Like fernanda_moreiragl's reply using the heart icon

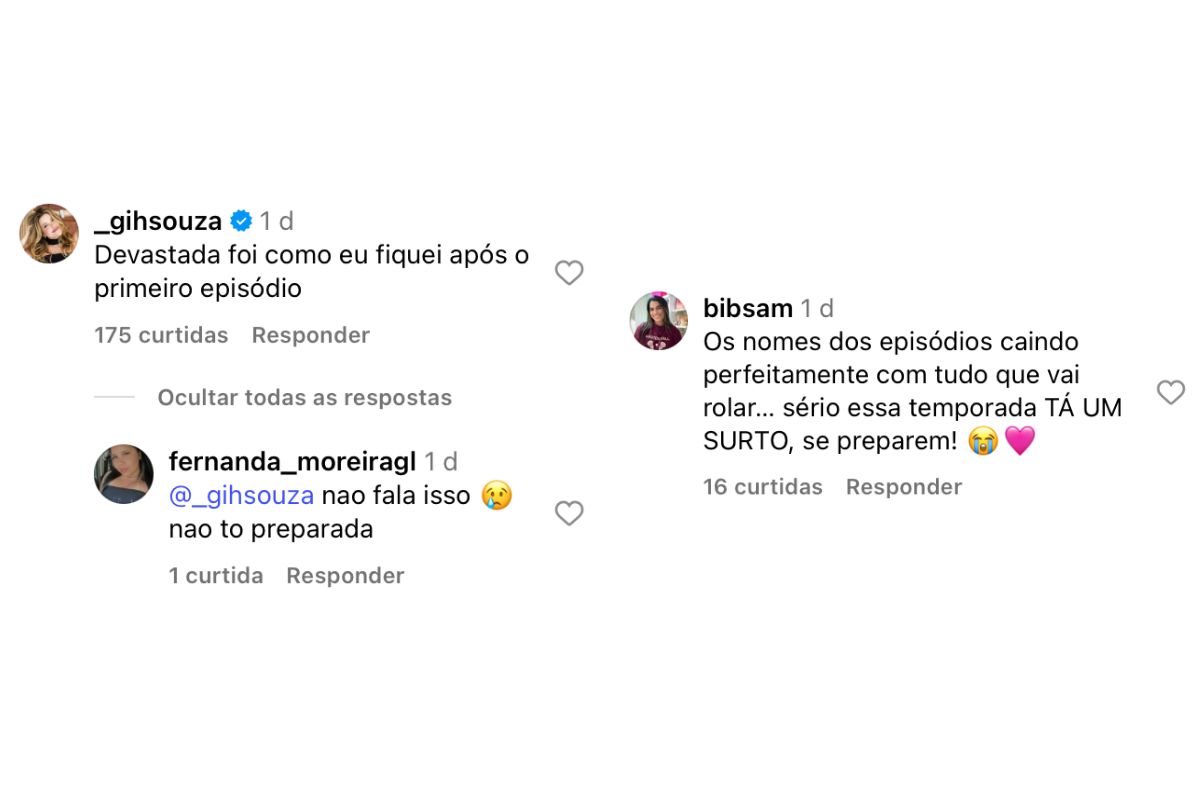point(569,513)
